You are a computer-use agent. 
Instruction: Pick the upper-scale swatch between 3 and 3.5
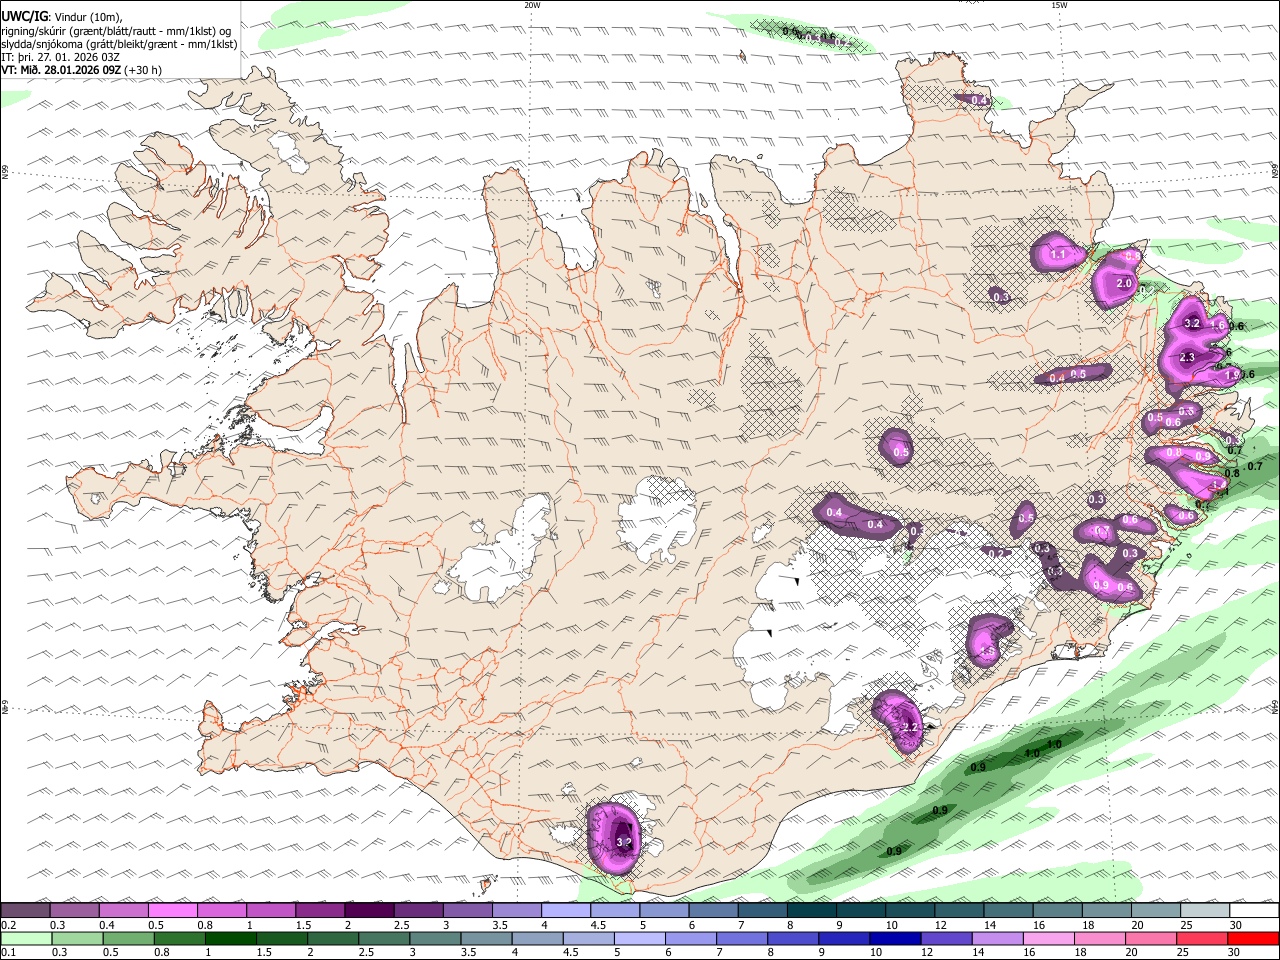467,911
